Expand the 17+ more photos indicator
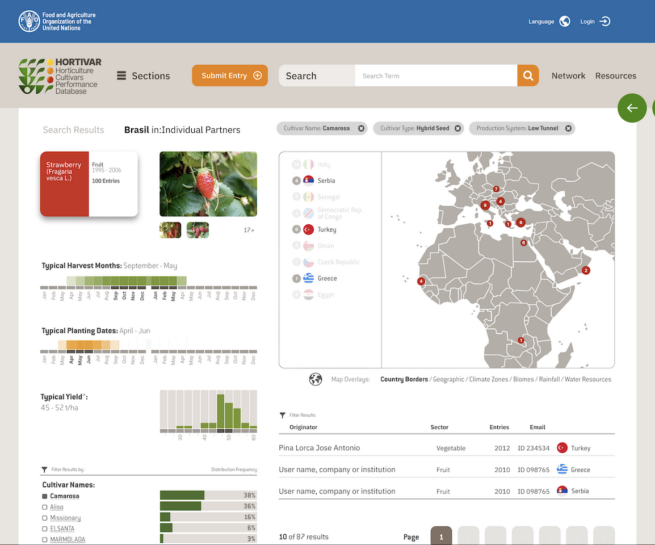Screen dimensions: 655x545 249,230
